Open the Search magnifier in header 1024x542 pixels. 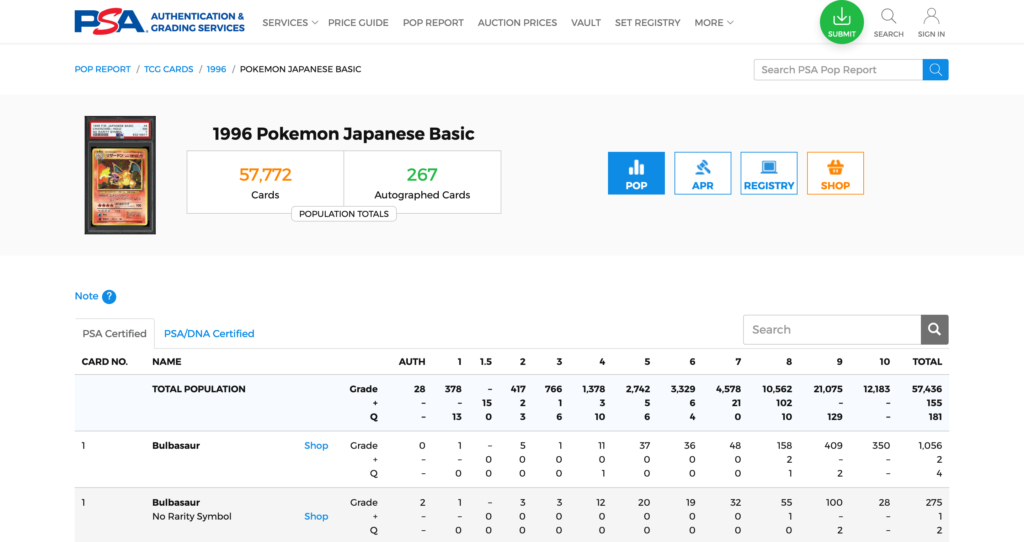point(888,23)
